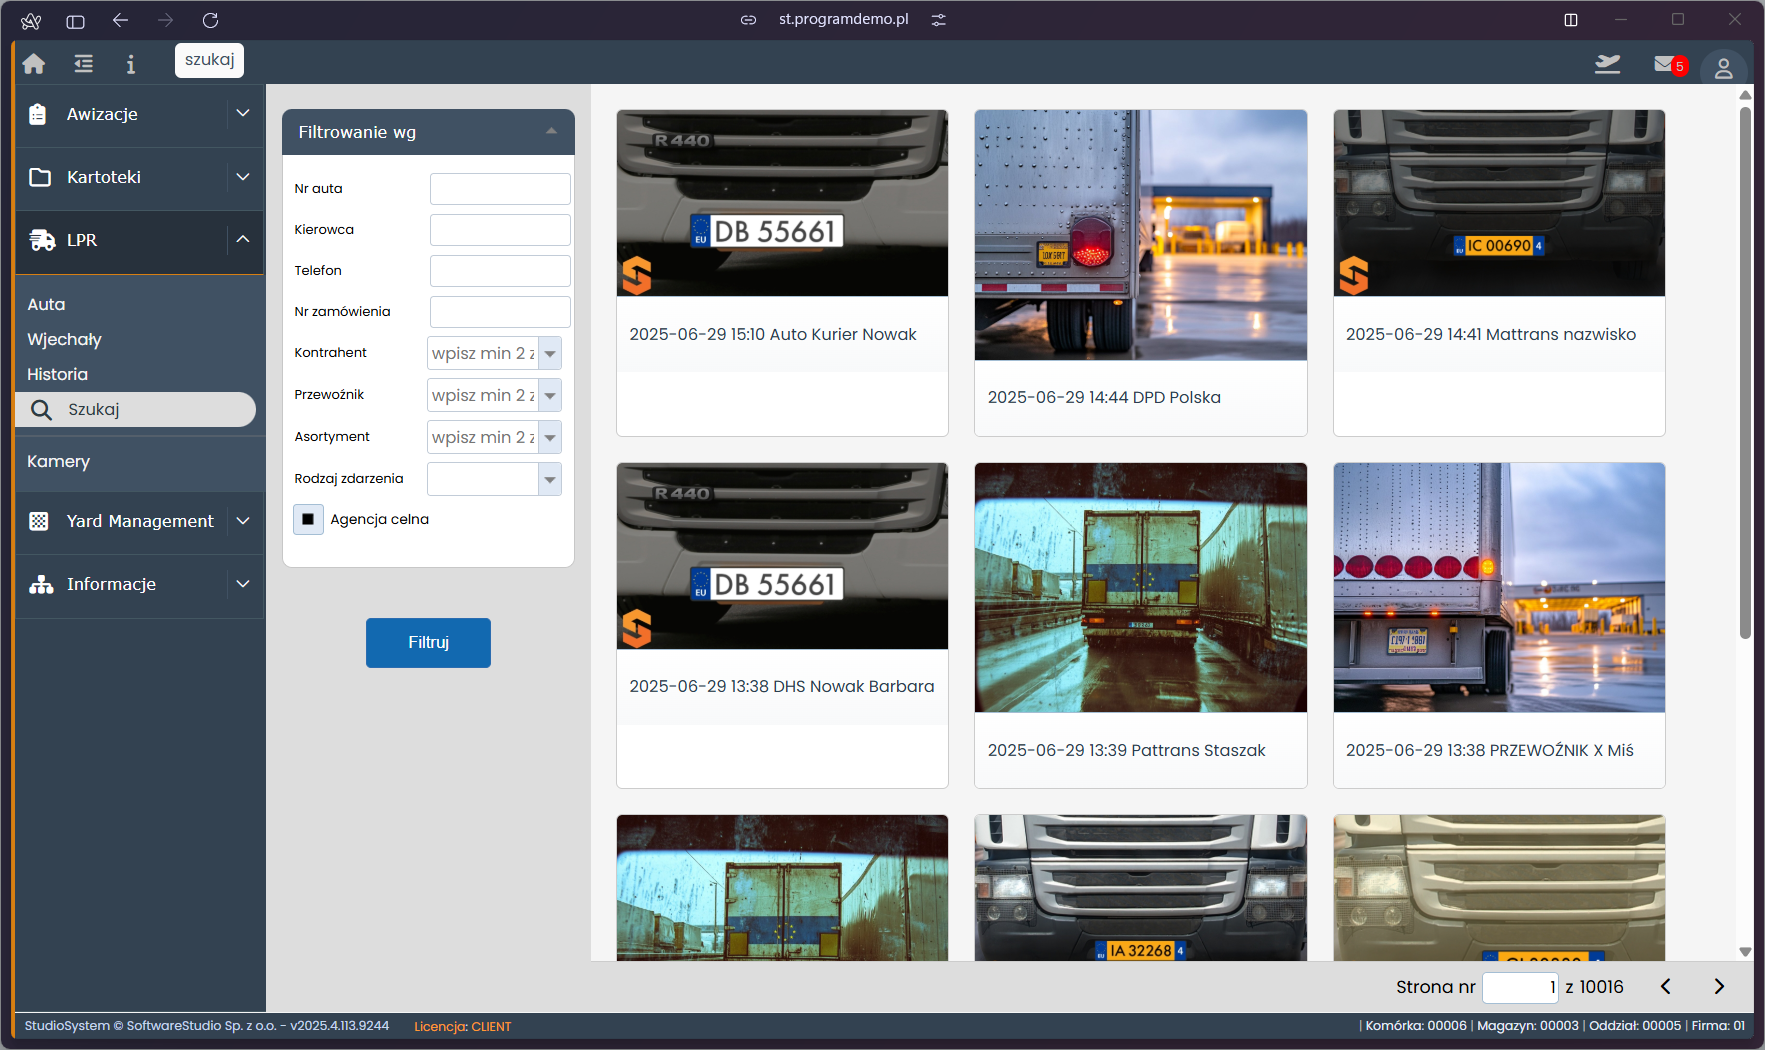Toggle the Agencja celna checkbox
Viewport: 1765px width, 1050px height.
[308, 519]
